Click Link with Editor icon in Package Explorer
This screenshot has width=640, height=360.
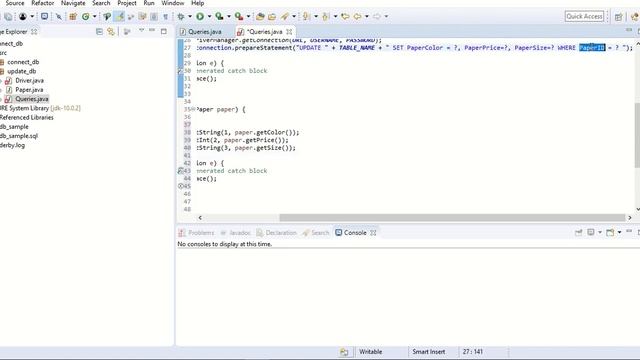click(111, 31)
